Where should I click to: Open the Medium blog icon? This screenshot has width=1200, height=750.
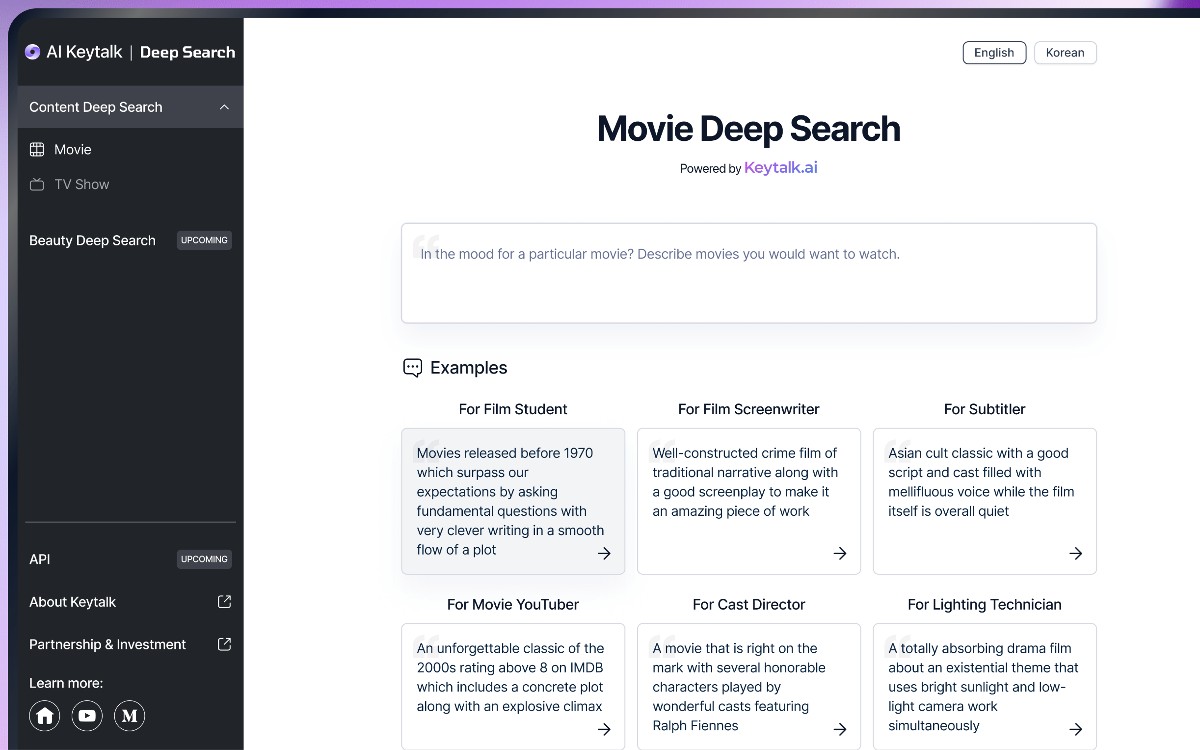coord(129,716)
